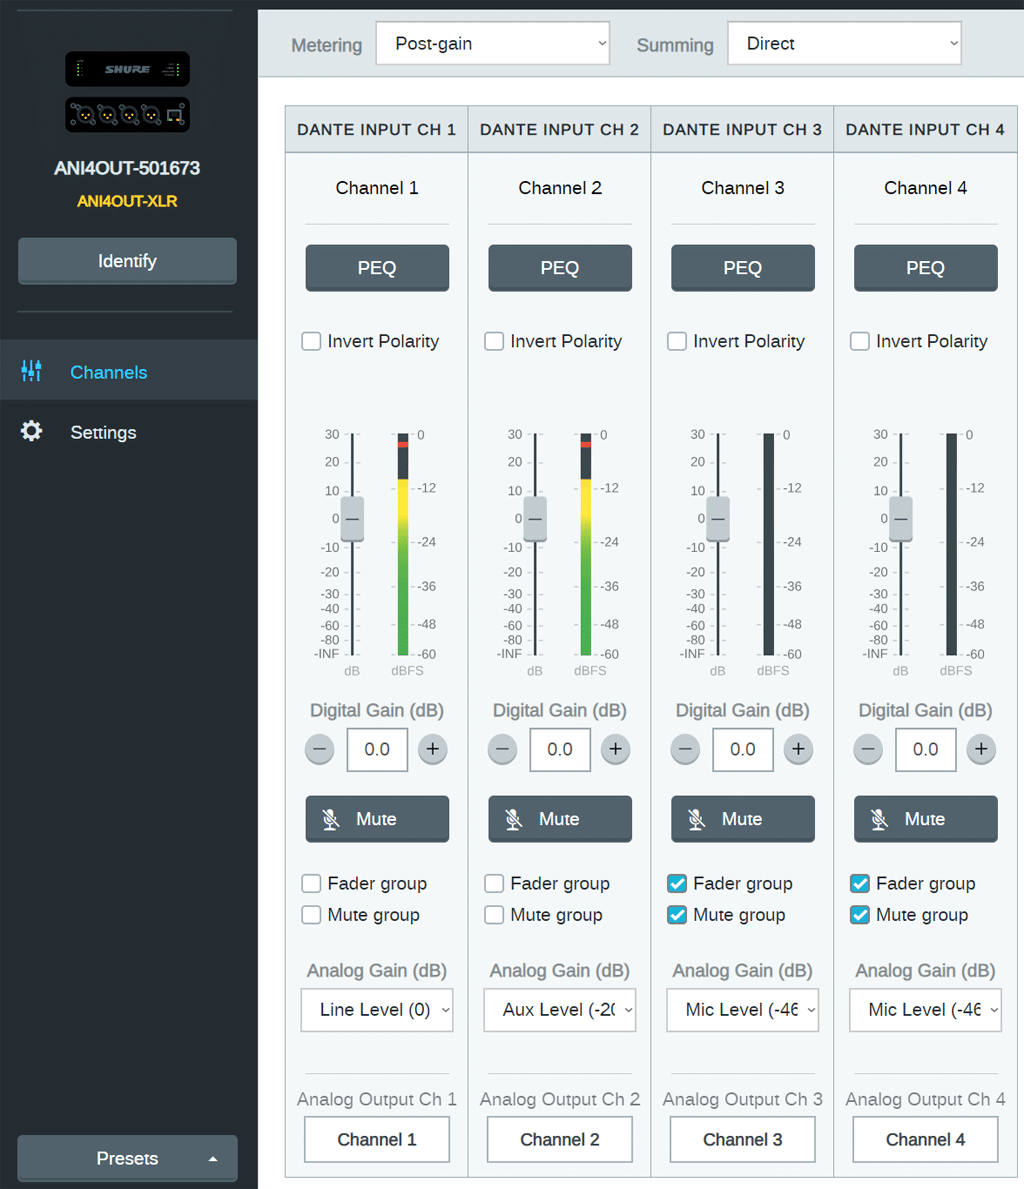
Task: Decrease Channel 3 digital gain with minus icon
Action: (x=685, y=749)
